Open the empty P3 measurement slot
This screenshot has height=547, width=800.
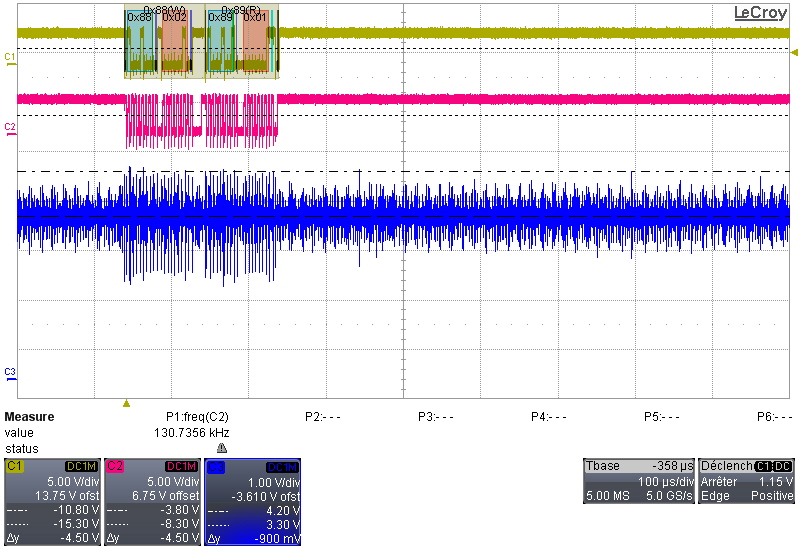point(436,417)
